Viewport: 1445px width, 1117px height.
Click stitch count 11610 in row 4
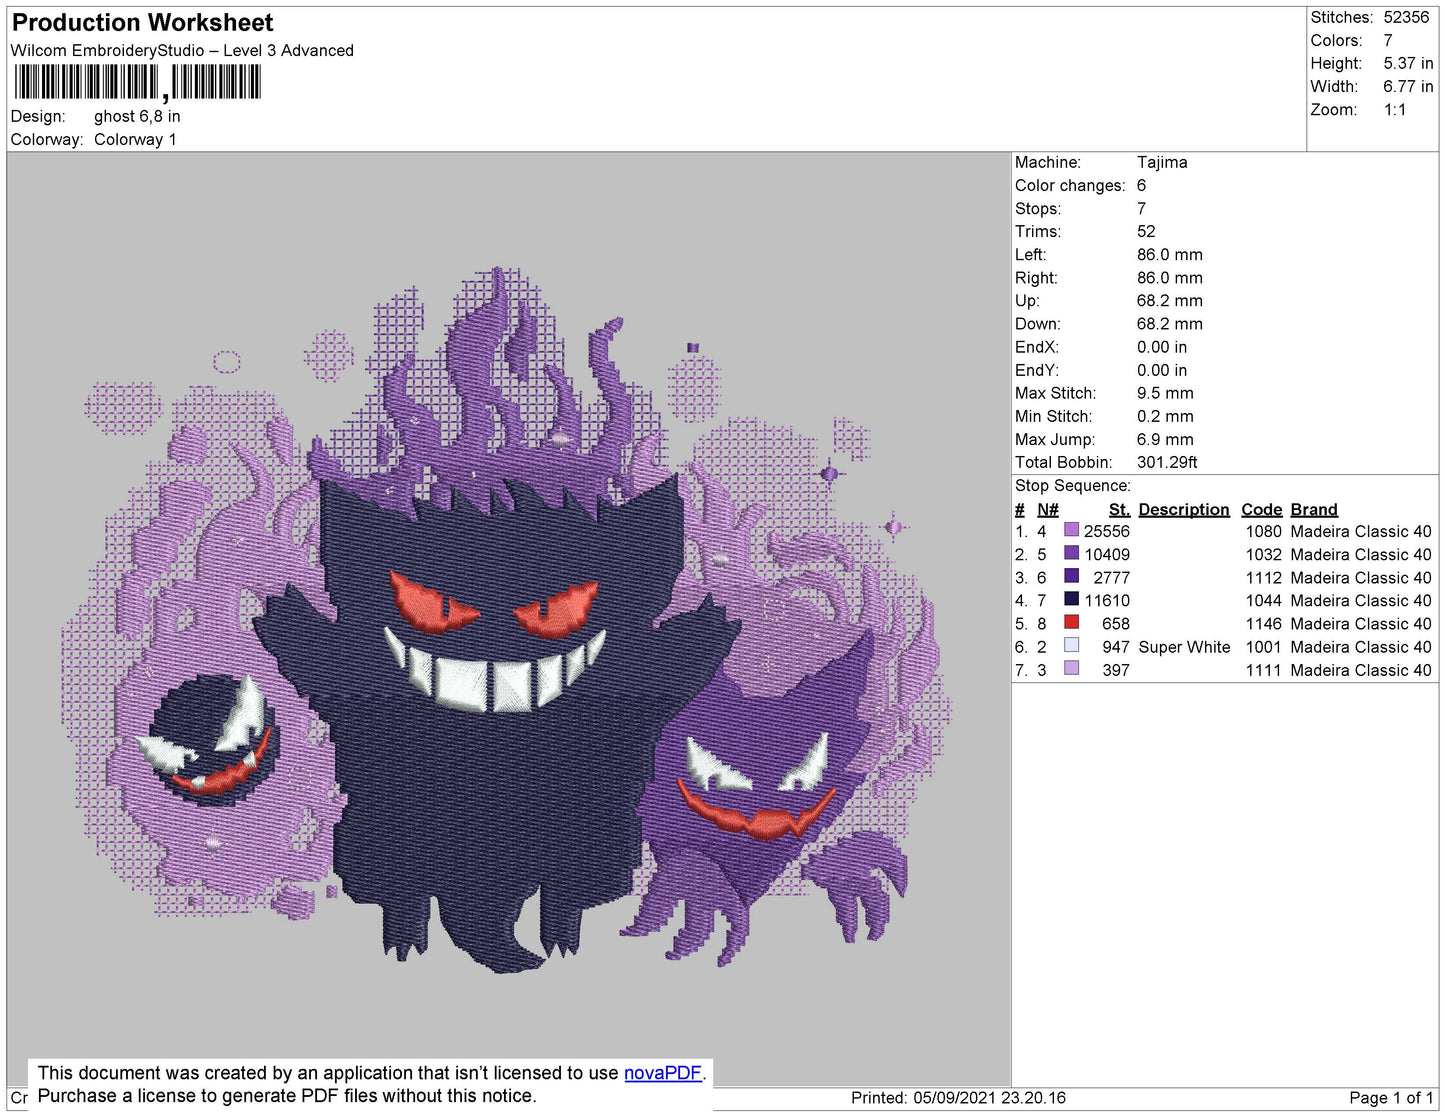tap(1107, 600)
